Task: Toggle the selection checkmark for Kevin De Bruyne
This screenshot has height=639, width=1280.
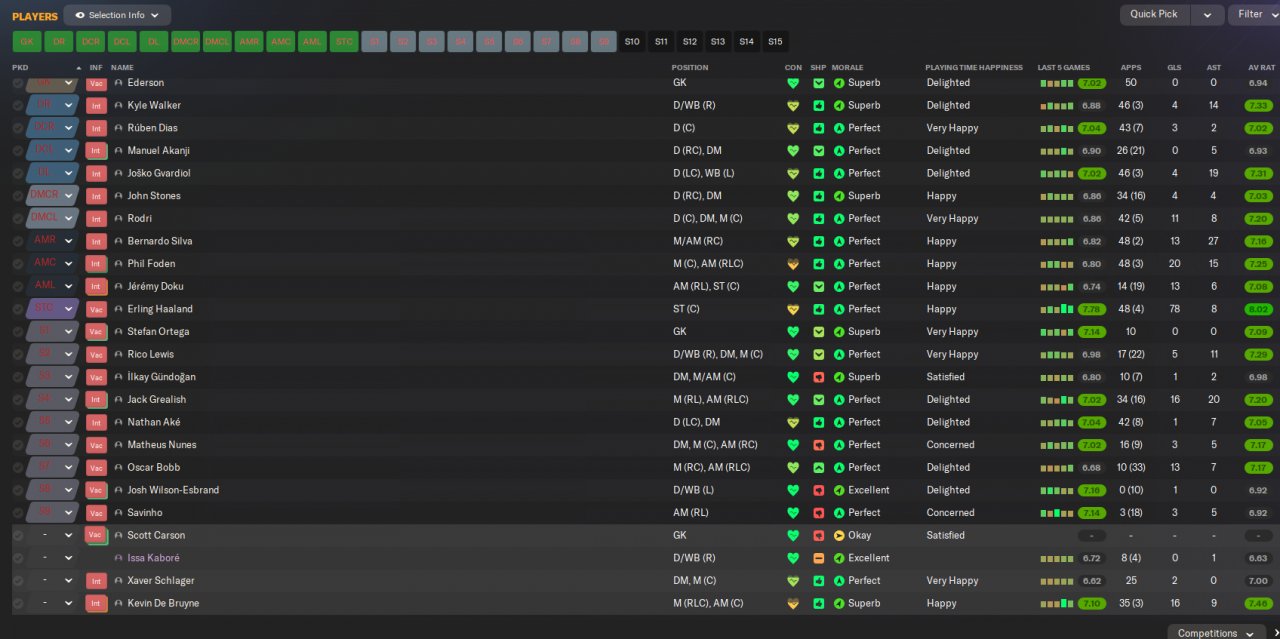Action: pyautogui.click(x=17, y=603)
